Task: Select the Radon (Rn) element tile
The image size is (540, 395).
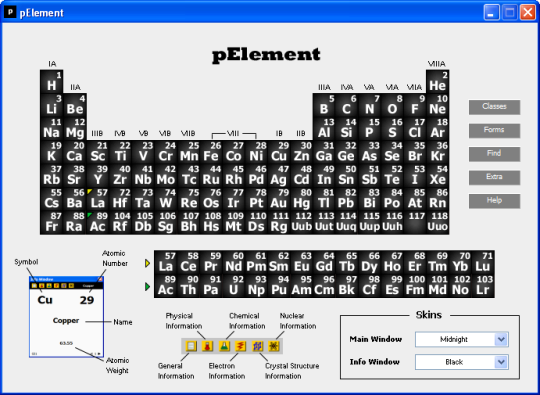Action: pyautogui.click(x=437, y=199)
